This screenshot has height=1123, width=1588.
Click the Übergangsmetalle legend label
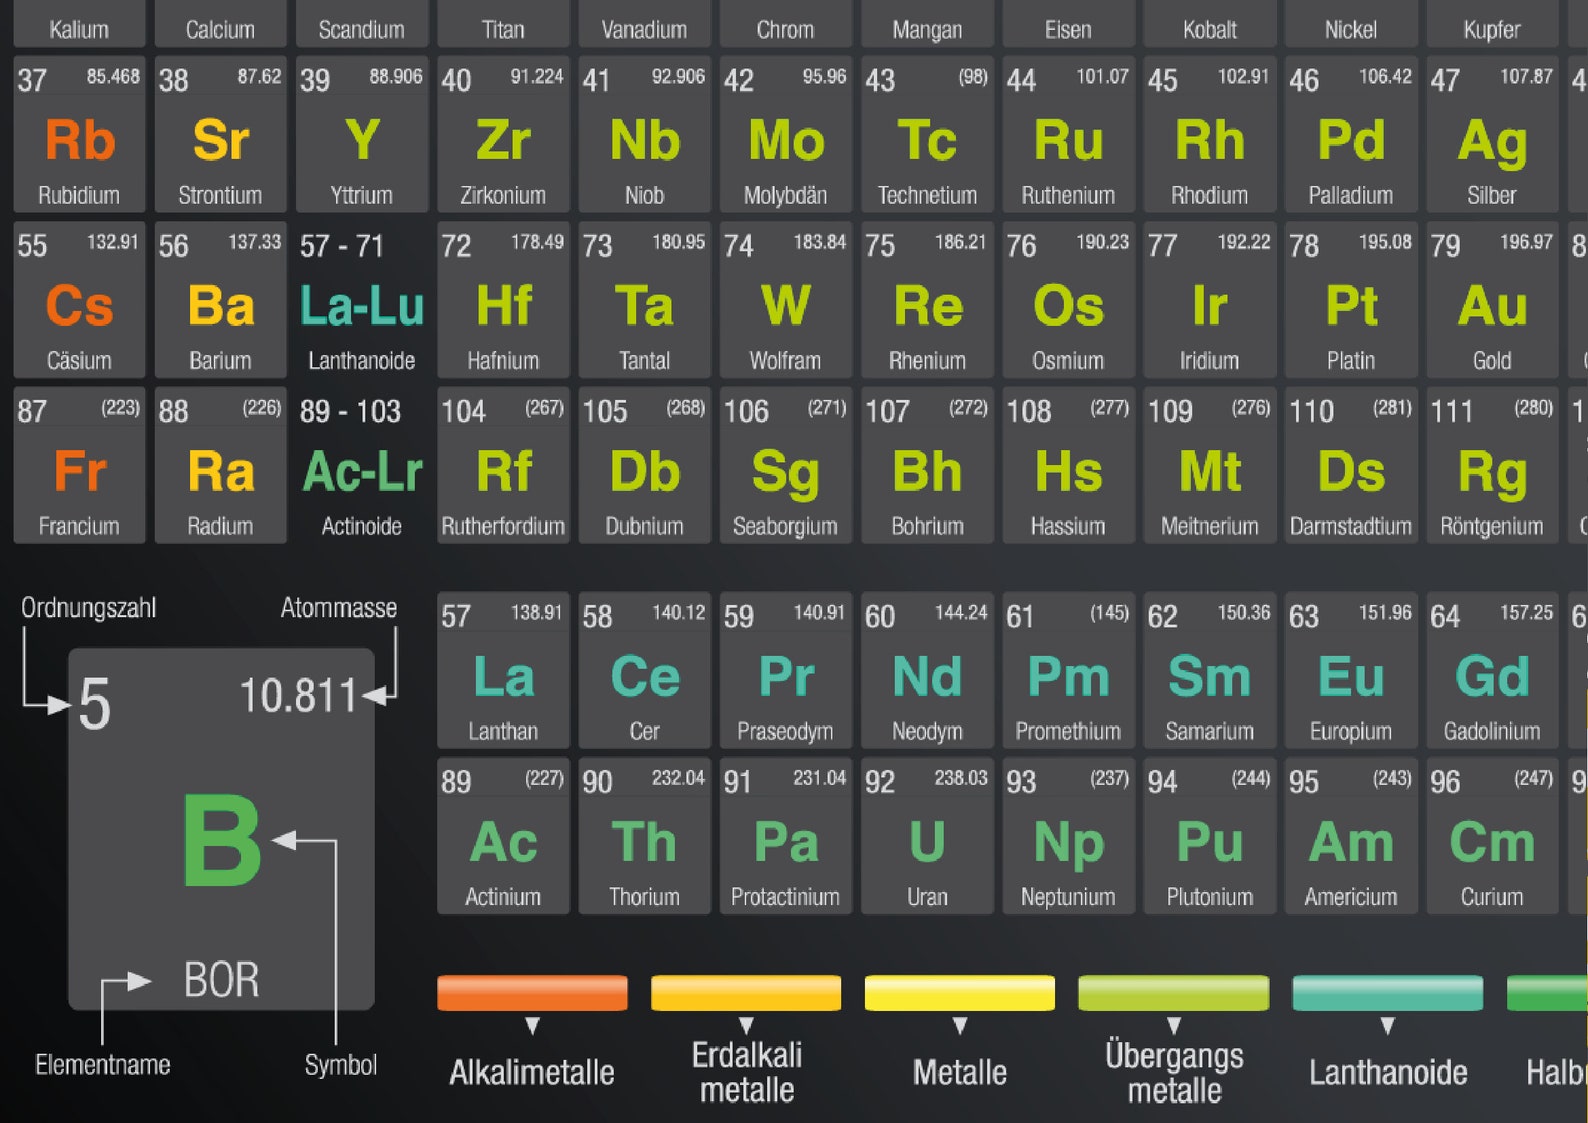pyautogui.click(x=1175, y=1072)
